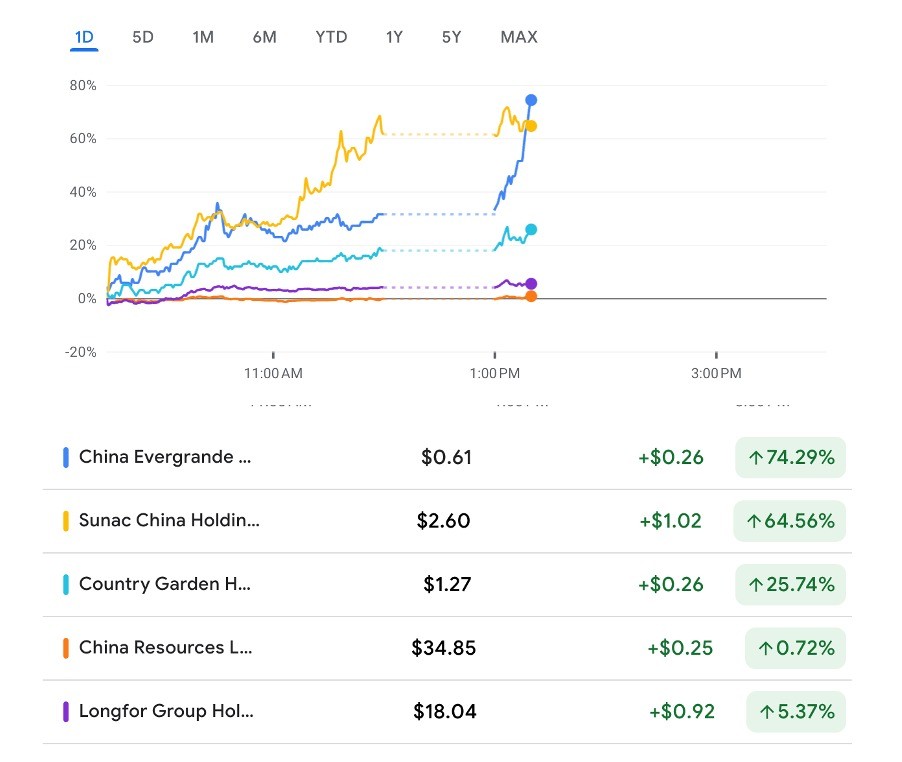Click the 74.29% green change badge
This screenshot has width=902, height=762.
(790, 457)
